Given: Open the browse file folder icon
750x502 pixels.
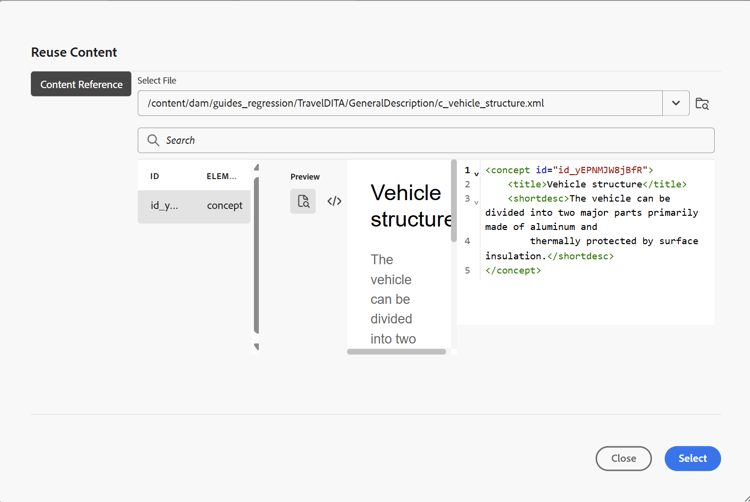Looking at the screenshot, I should (702, 103).
